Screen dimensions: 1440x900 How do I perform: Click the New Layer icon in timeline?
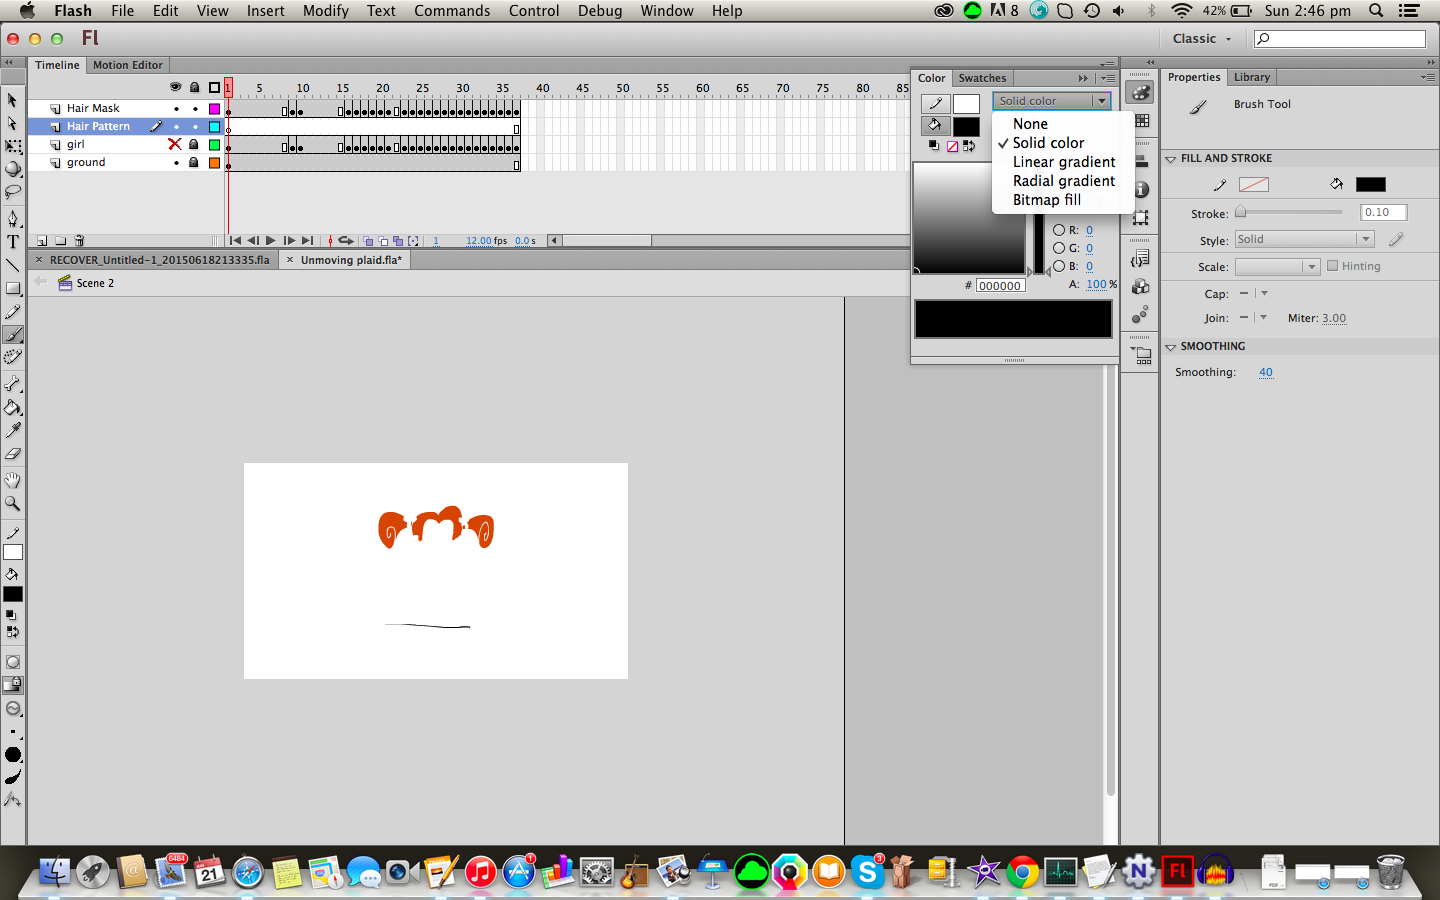pyautogui.click(x=42, y=241)
